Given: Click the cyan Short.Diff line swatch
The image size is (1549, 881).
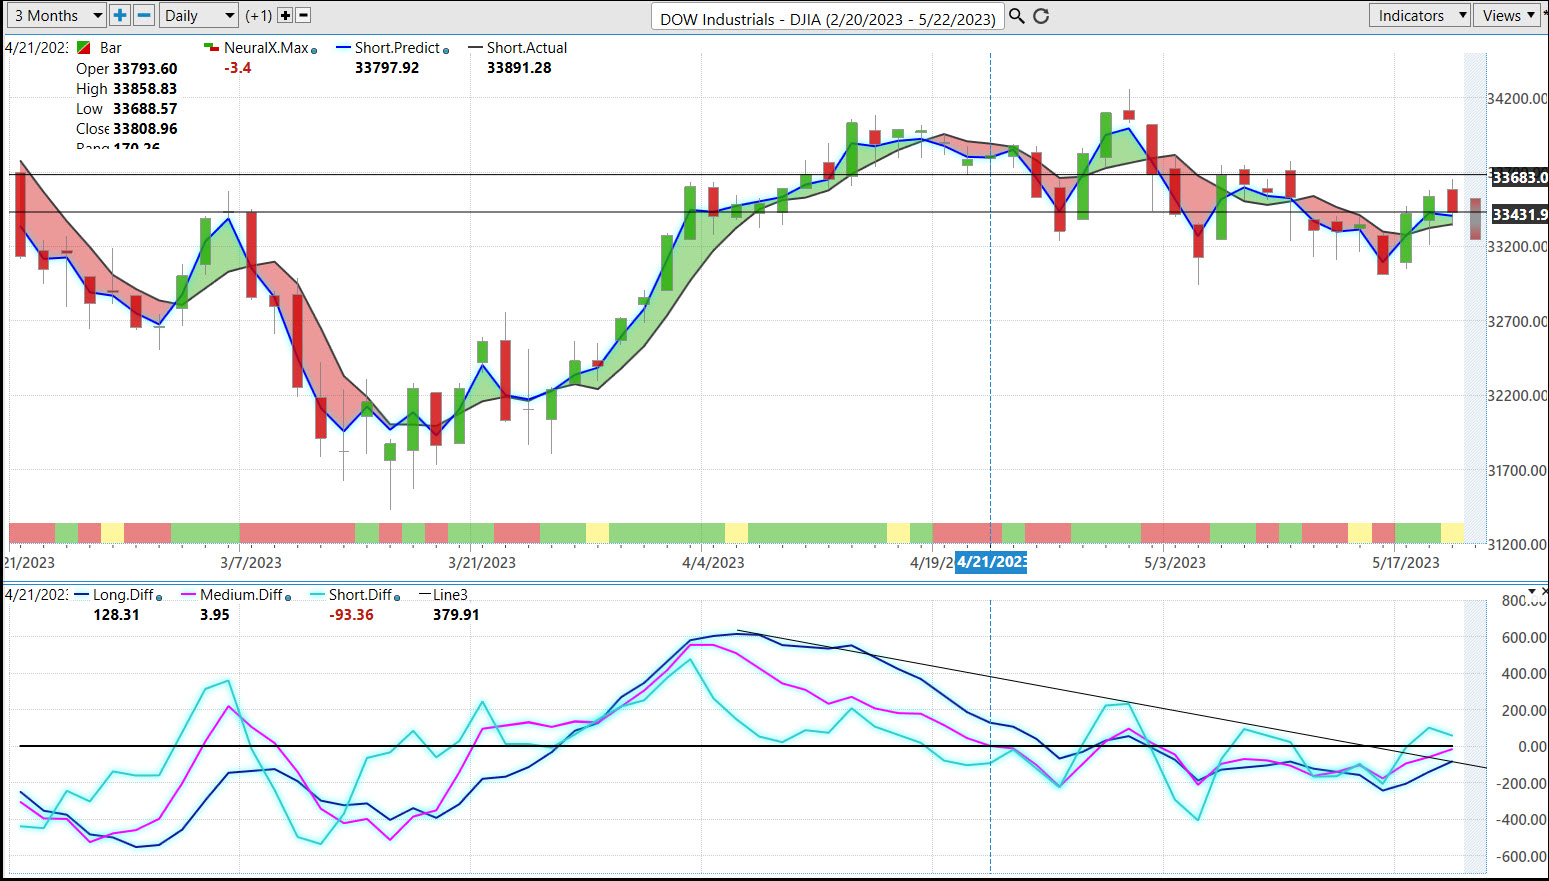Looking at the screenshot, I should point(317,594).
